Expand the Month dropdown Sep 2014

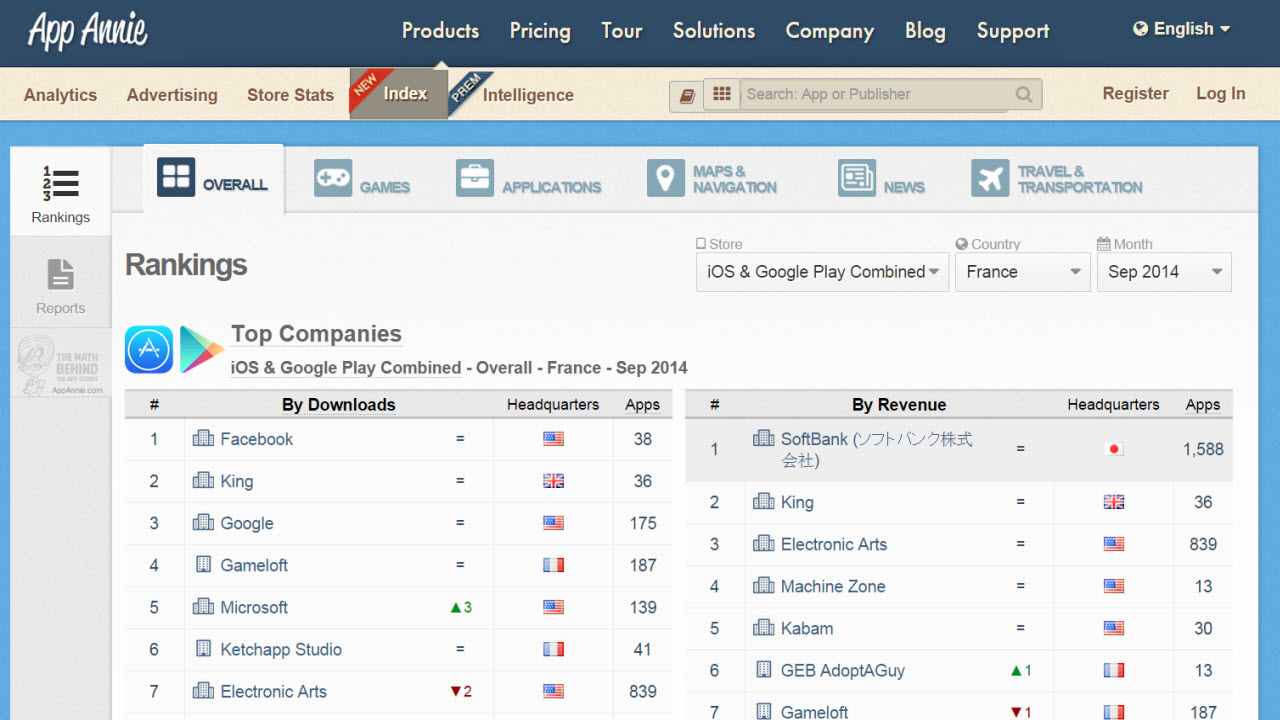[x=1164, y=272]
